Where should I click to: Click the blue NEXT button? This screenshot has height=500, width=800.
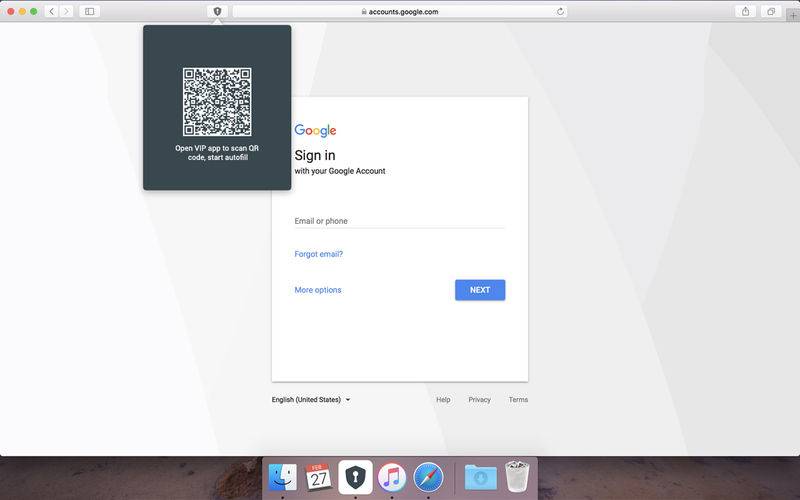[480, 290]
